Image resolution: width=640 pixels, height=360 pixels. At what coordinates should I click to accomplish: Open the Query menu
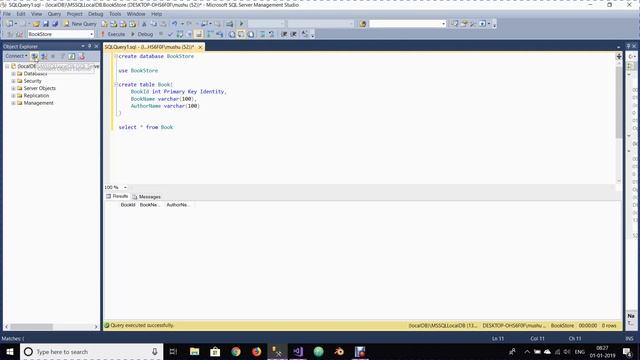click(x=54, y=14)
